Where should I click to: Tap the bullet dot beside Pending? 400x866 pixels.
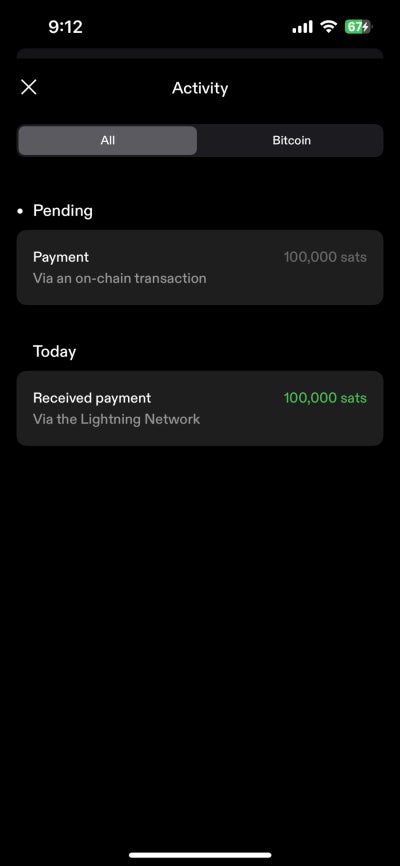[20, 211]
